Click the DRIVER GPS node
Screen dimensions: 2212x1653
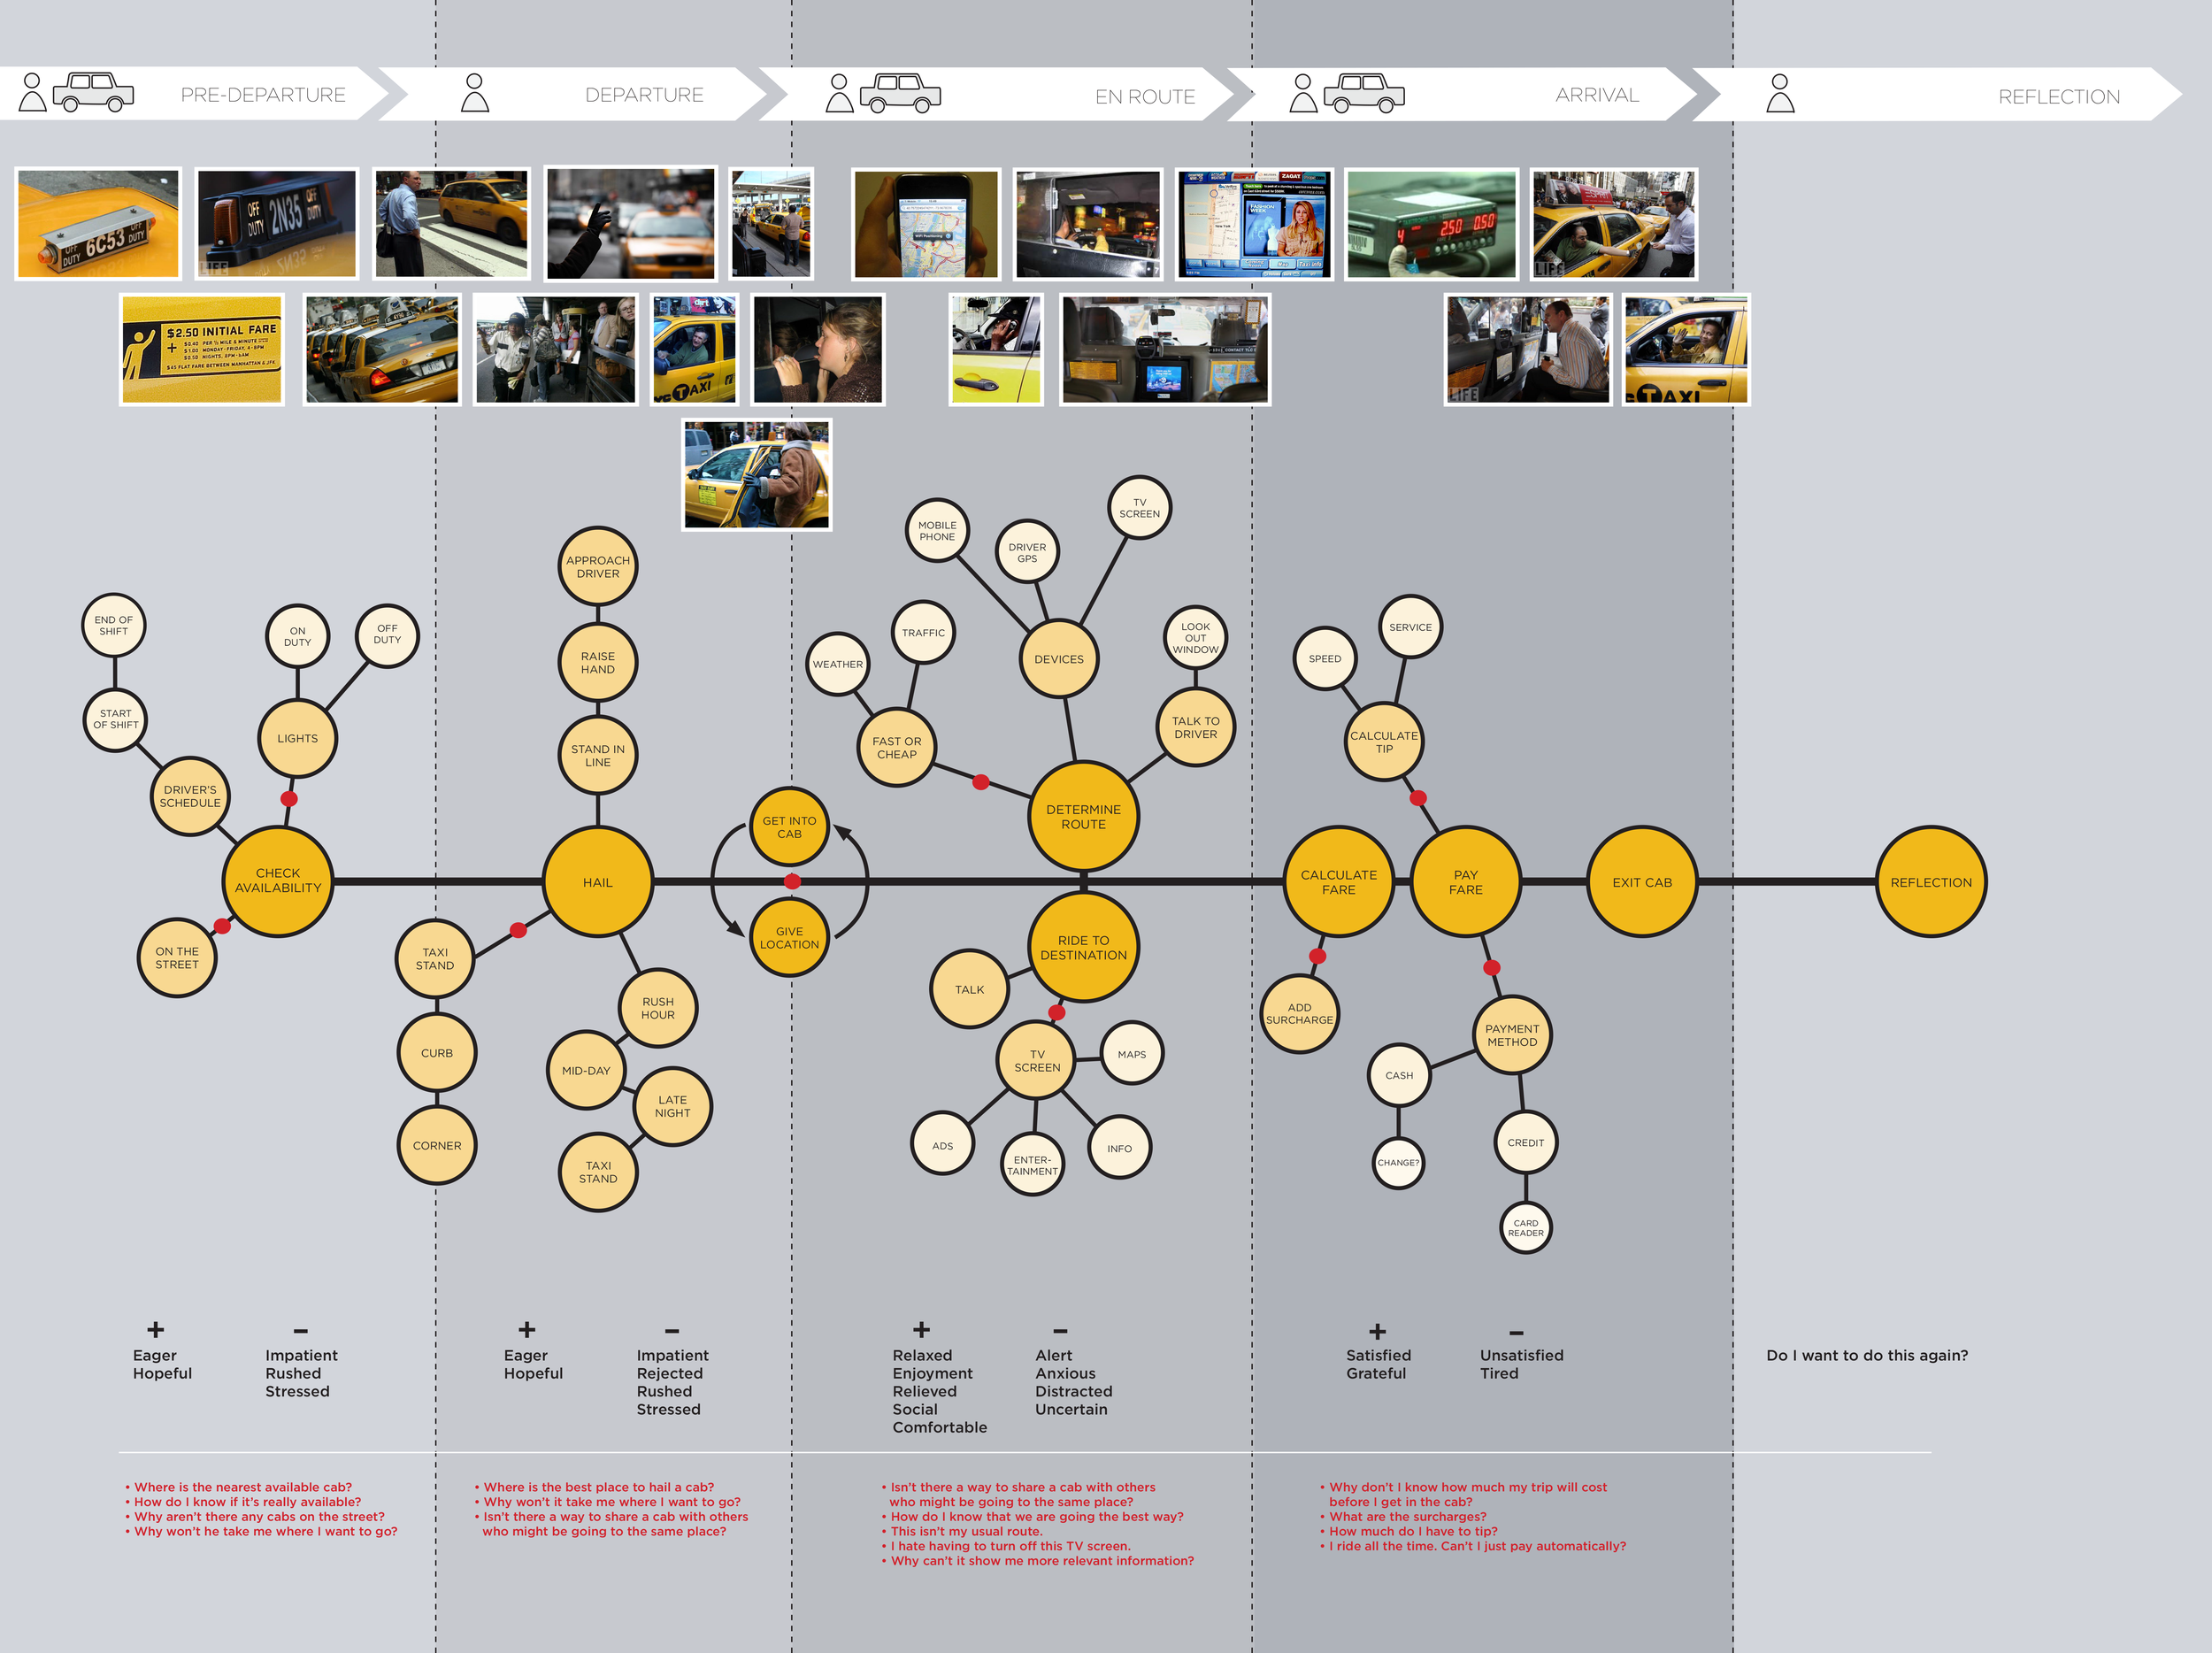click(x=1027, y=552)
